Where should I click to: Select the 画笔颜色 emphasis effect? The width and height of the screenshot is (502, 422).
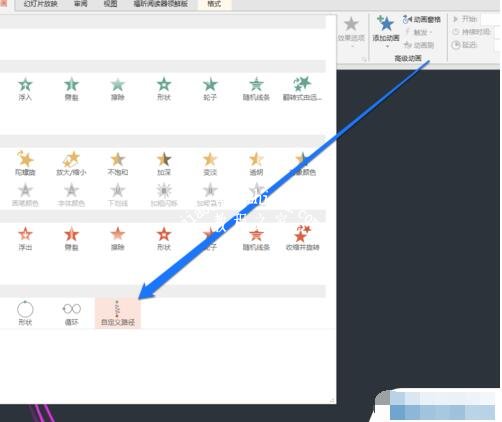[x=25, y=195]
